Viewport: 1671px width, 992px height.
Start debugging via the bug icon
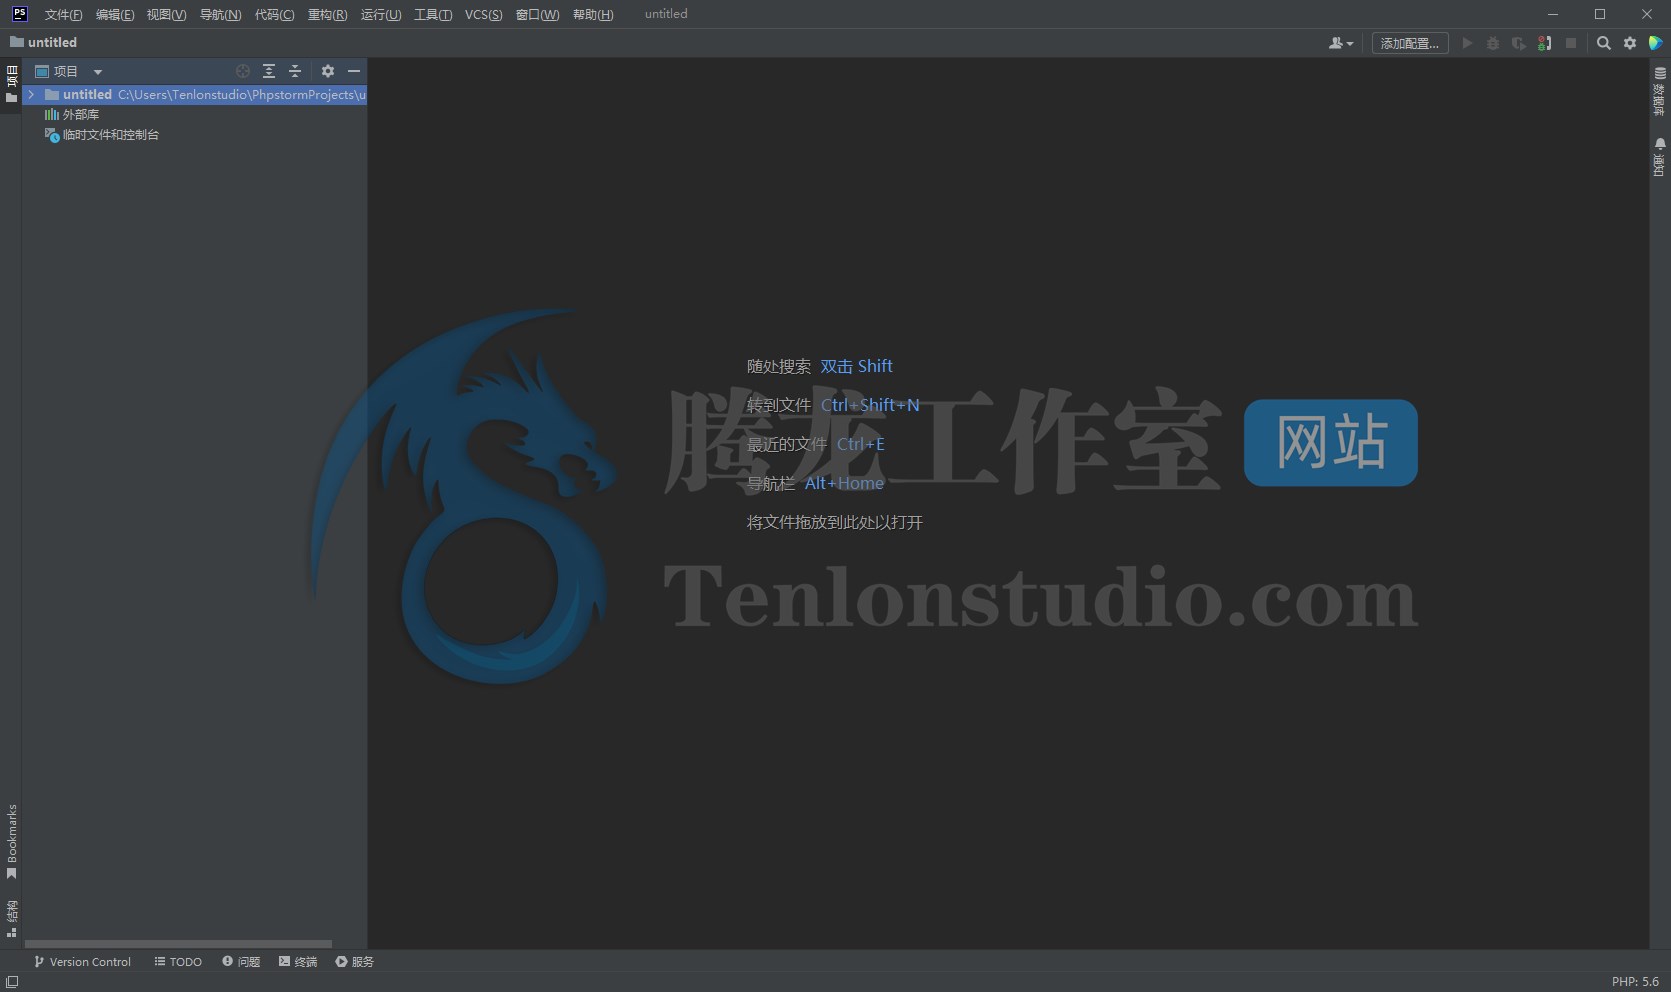point(1493,43)
